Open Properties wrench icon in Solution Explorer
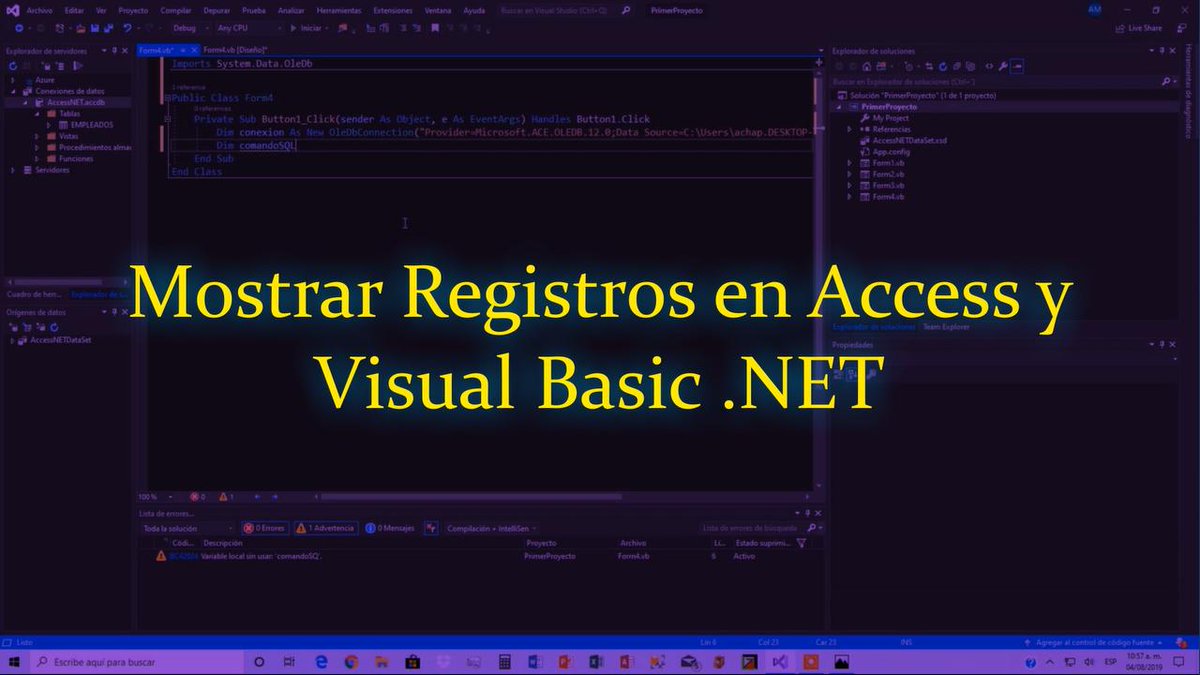This screenshot has height=675, width=1200. click(x=1003, y=65)
